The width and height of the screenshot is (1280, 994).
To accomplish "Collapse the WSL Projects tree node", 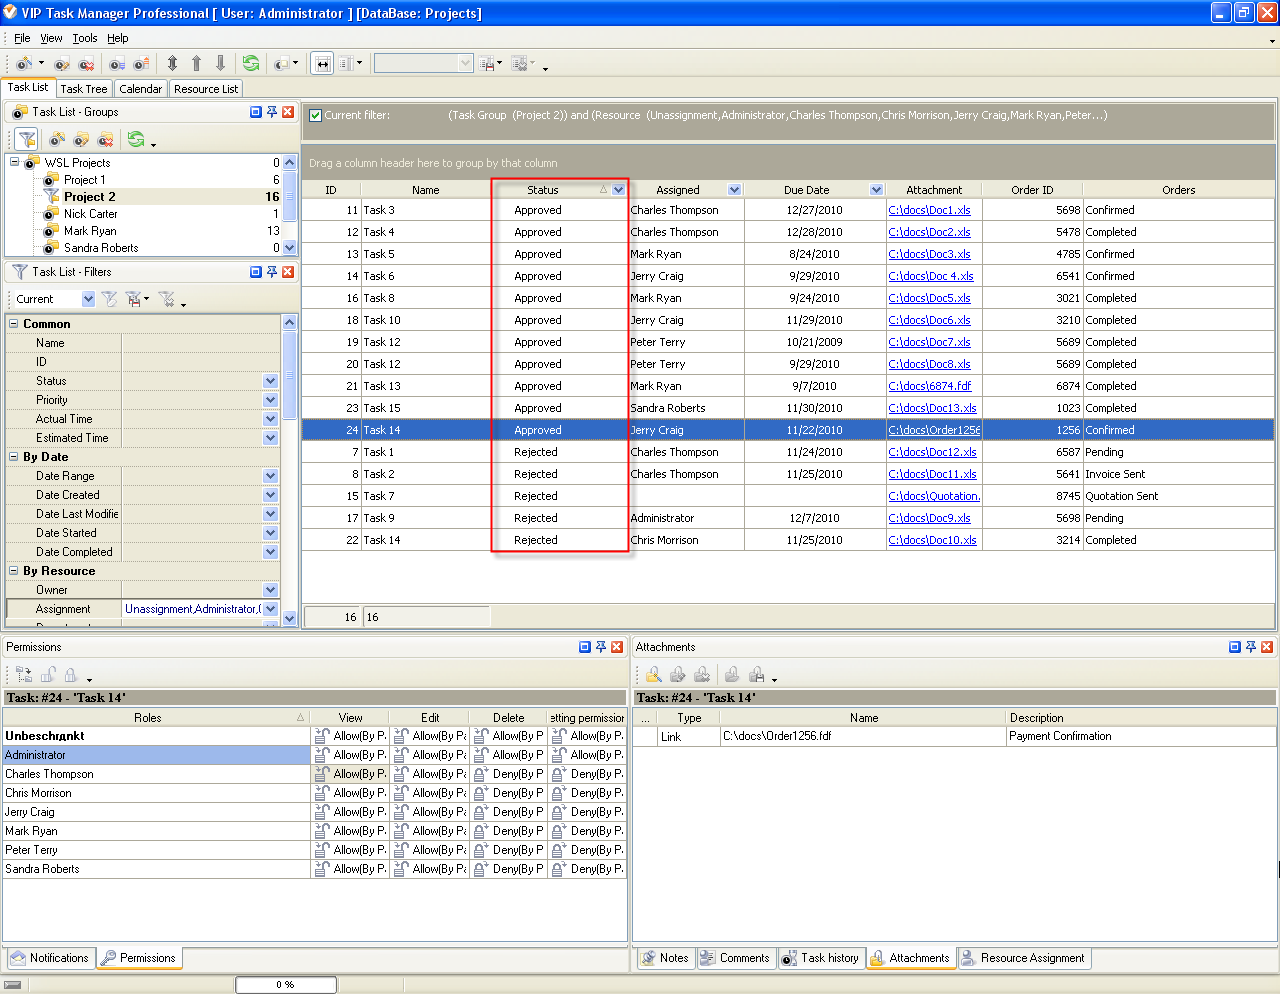I will pyautogui.click(x=15, y=162).
